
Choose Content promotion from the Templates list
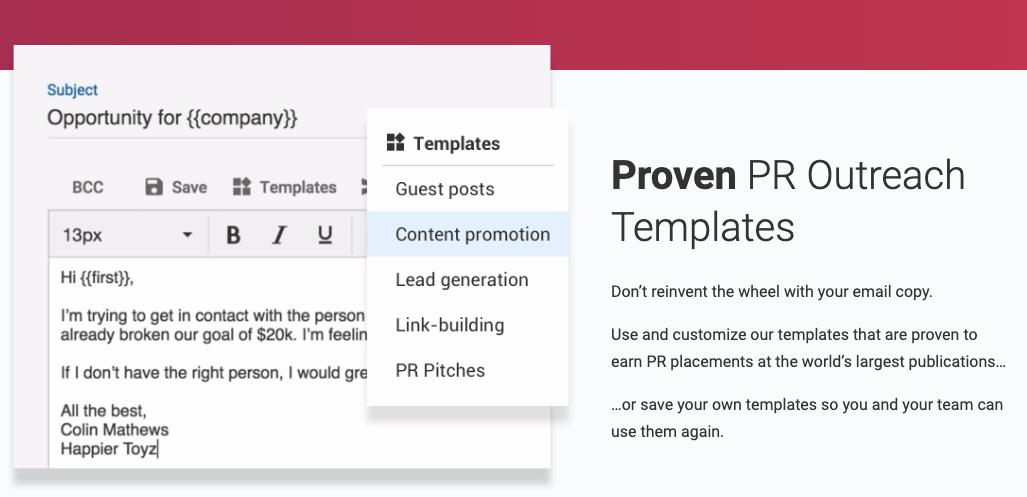coord(468,234)
